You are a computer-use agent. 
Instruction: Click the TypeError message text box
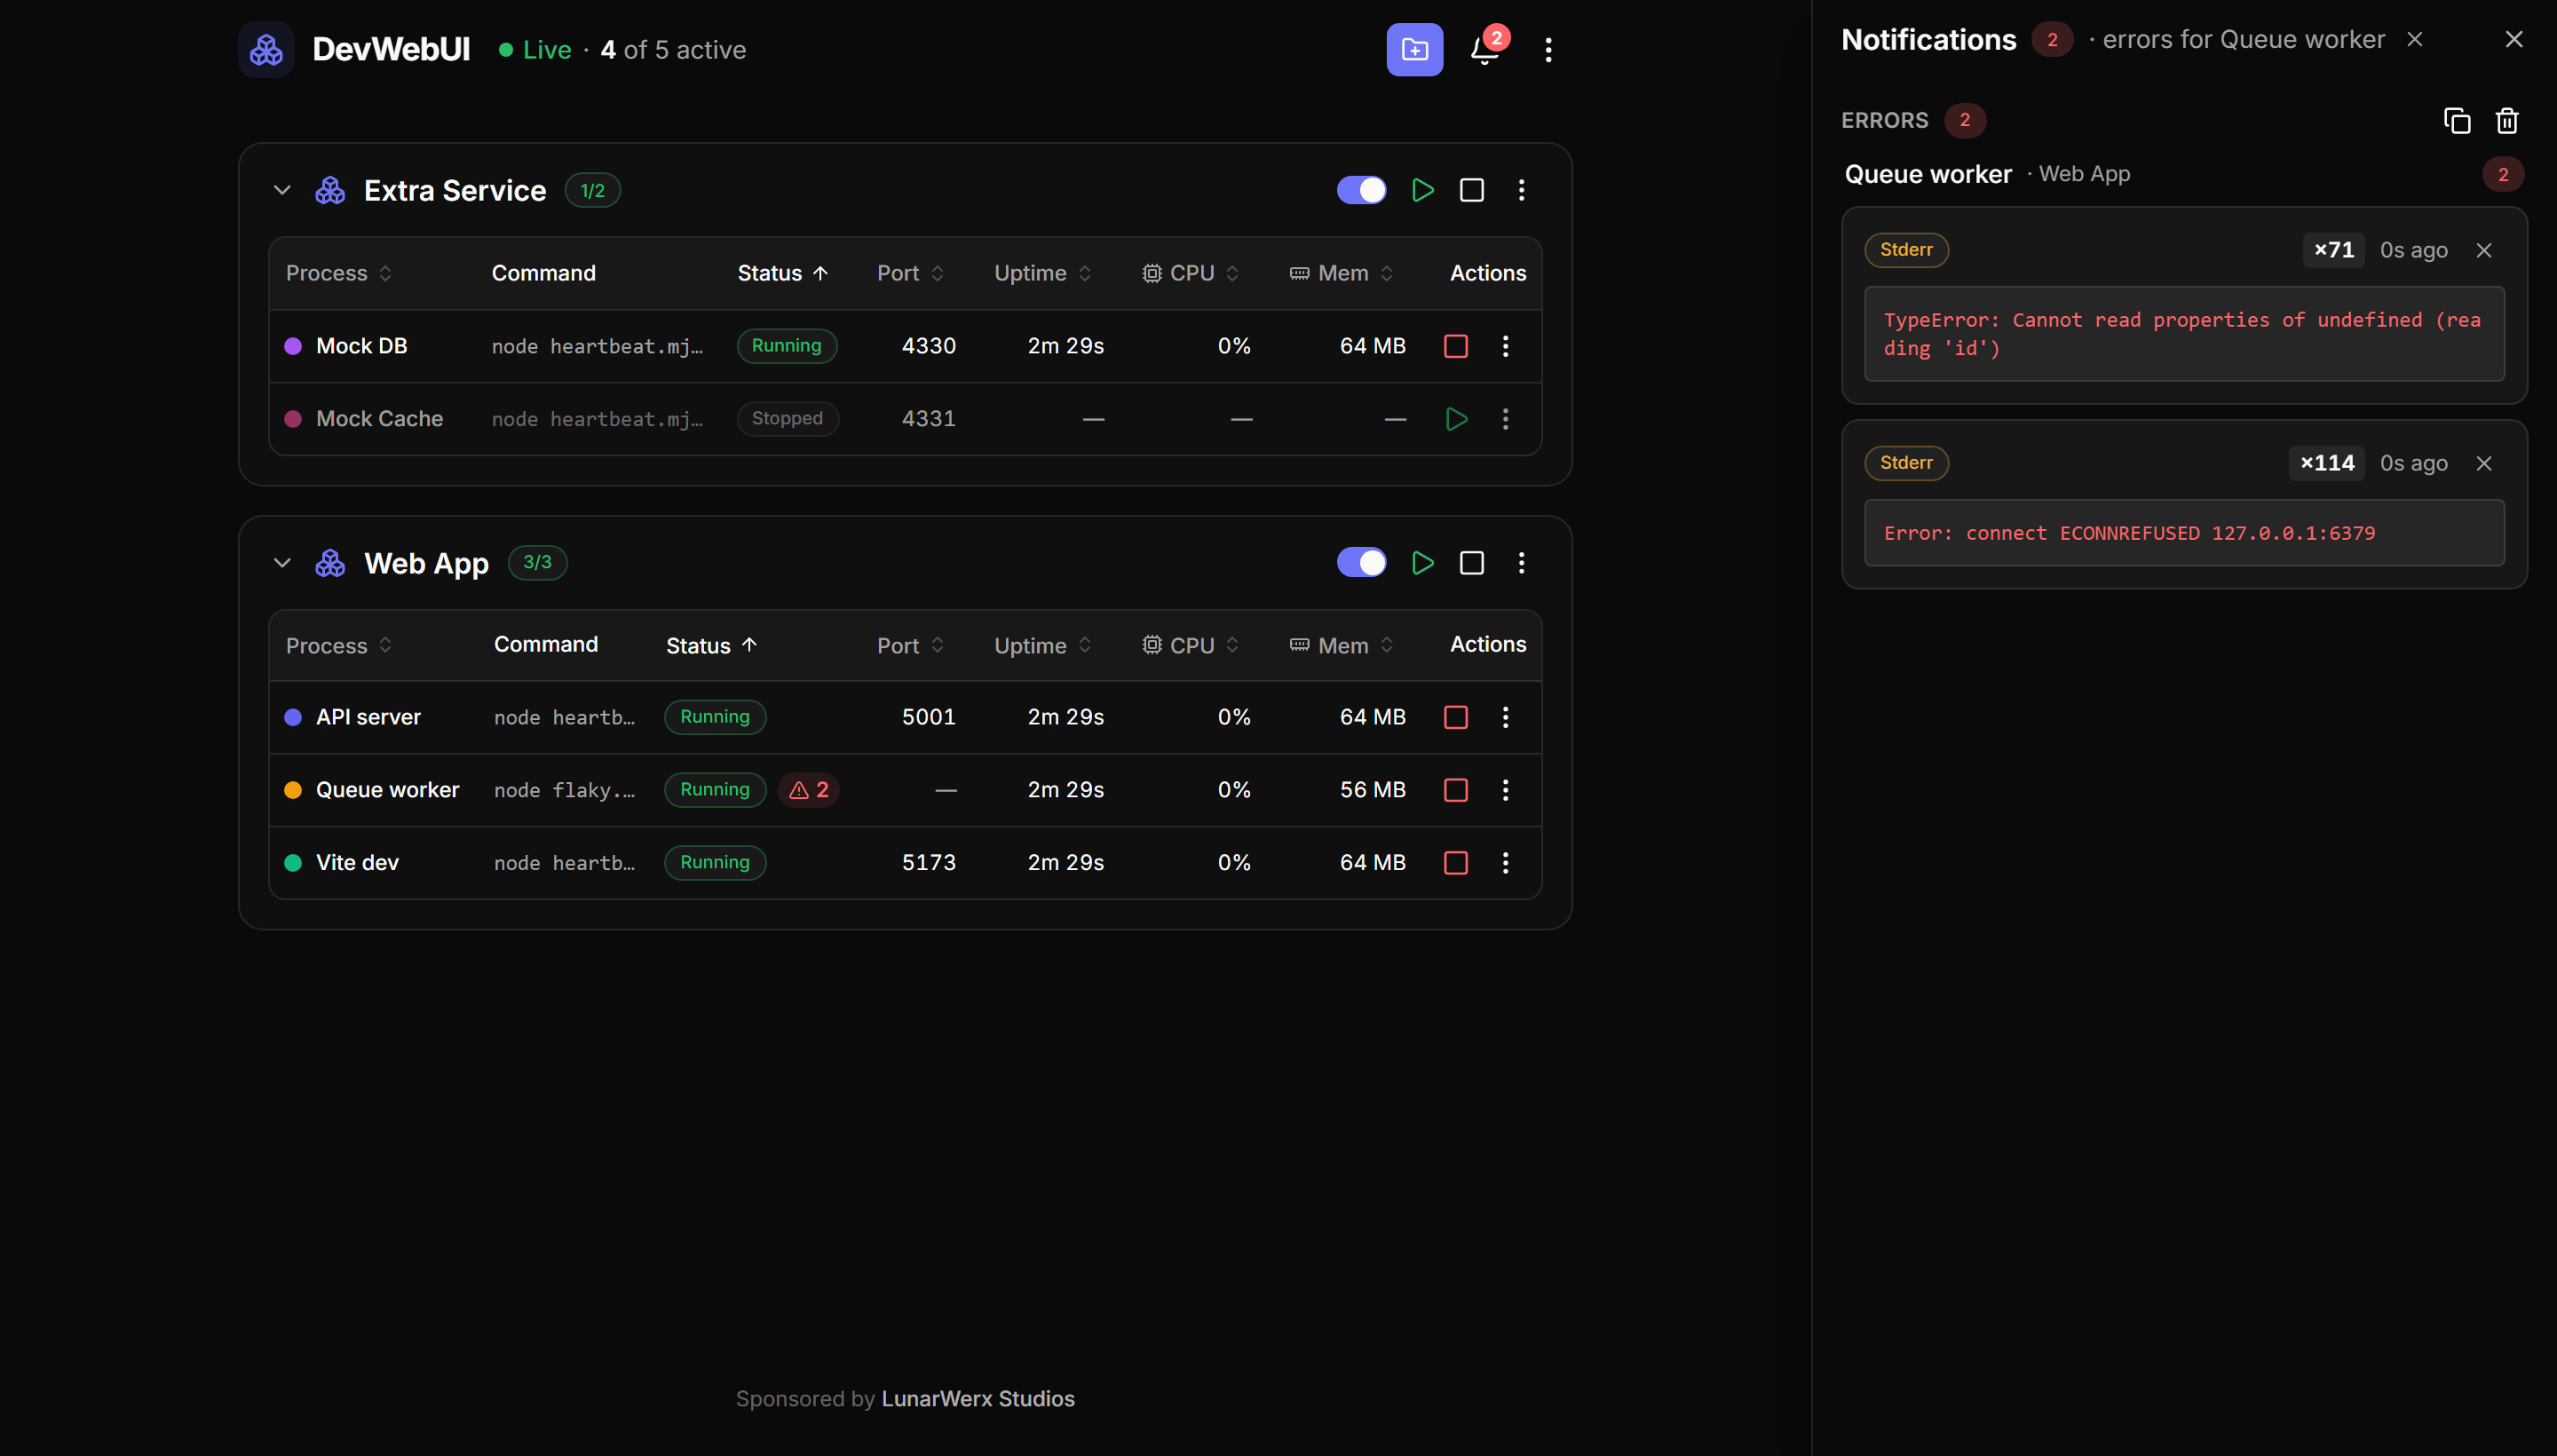click(x=2183, y=334)
